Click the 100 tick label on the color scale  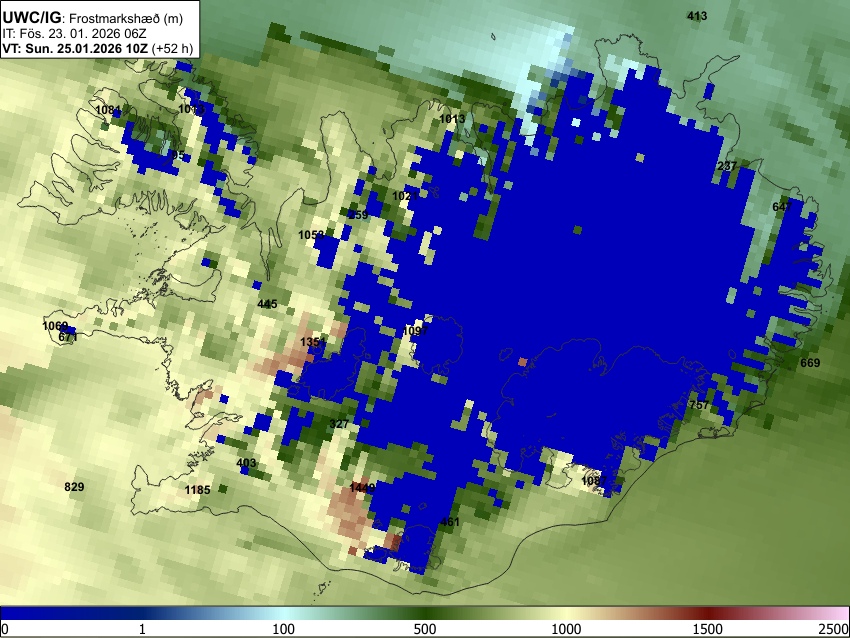283,629
